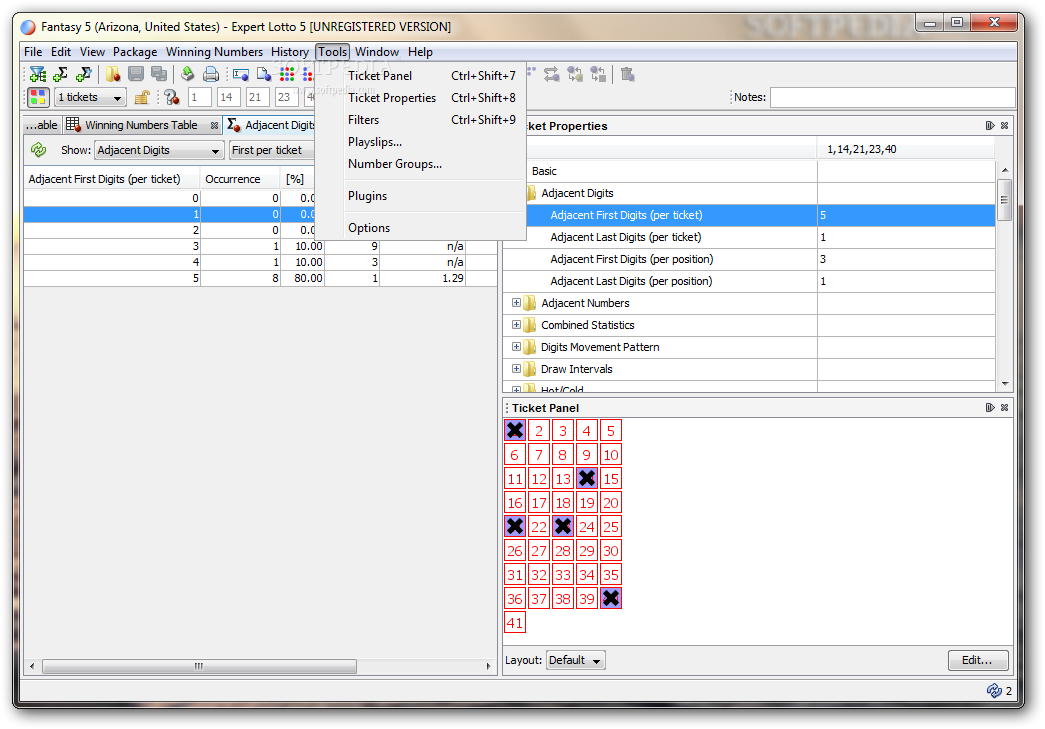
Task: Click the ticket number field showing 14
Action: point(231,97)
